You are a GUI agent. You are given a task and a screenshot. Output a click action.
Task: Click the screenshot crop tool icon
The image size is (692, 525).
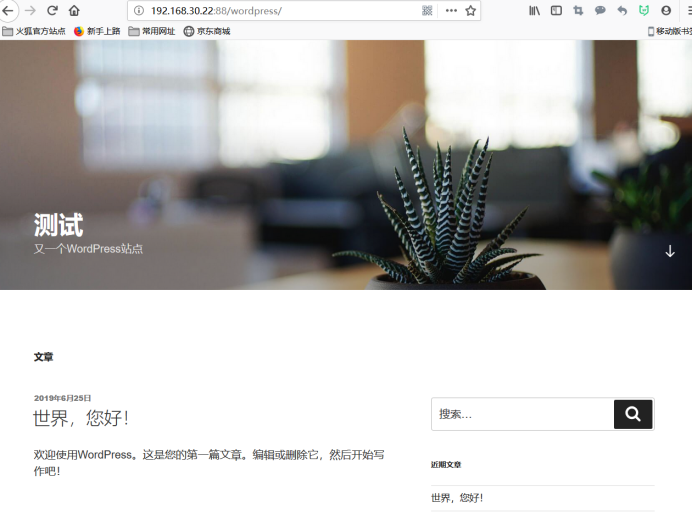click(578, 11)
